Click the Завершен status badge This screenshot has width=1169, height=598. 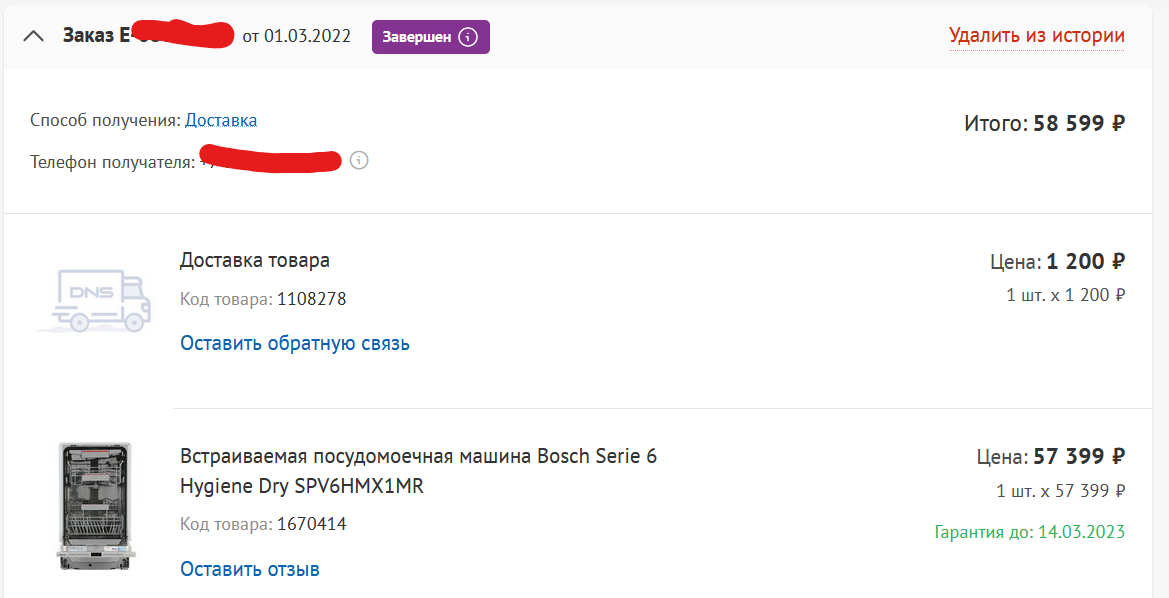coord(431,37)
